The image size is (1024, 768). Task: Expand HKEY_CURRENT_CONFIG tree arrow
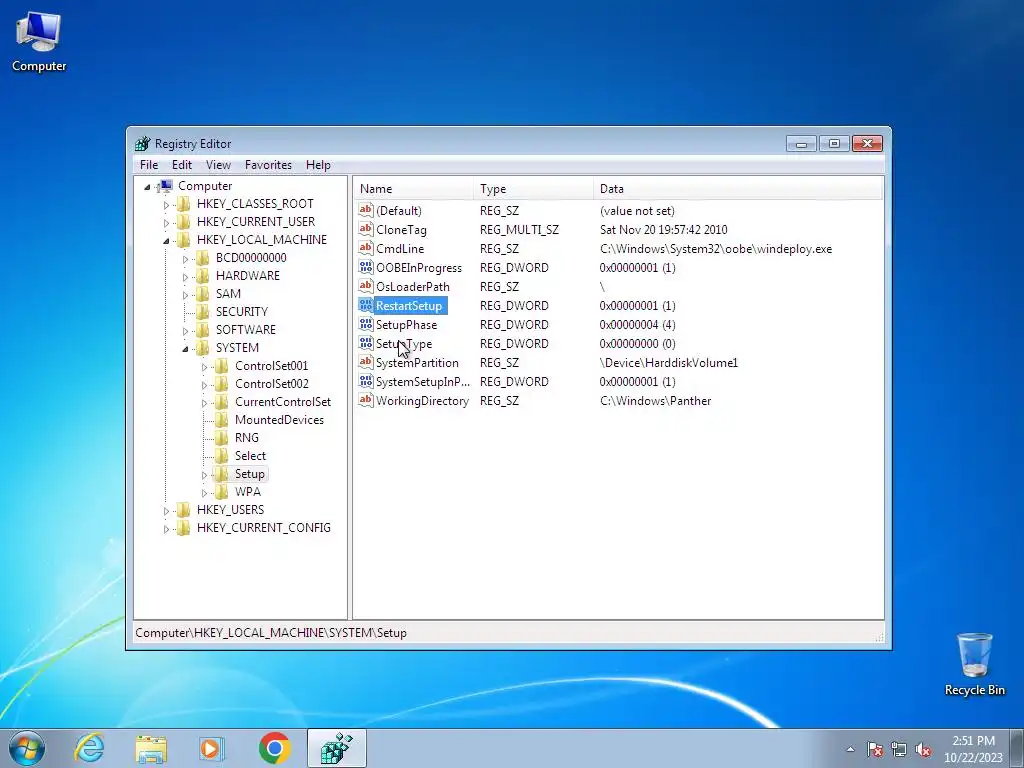[167, 529]
